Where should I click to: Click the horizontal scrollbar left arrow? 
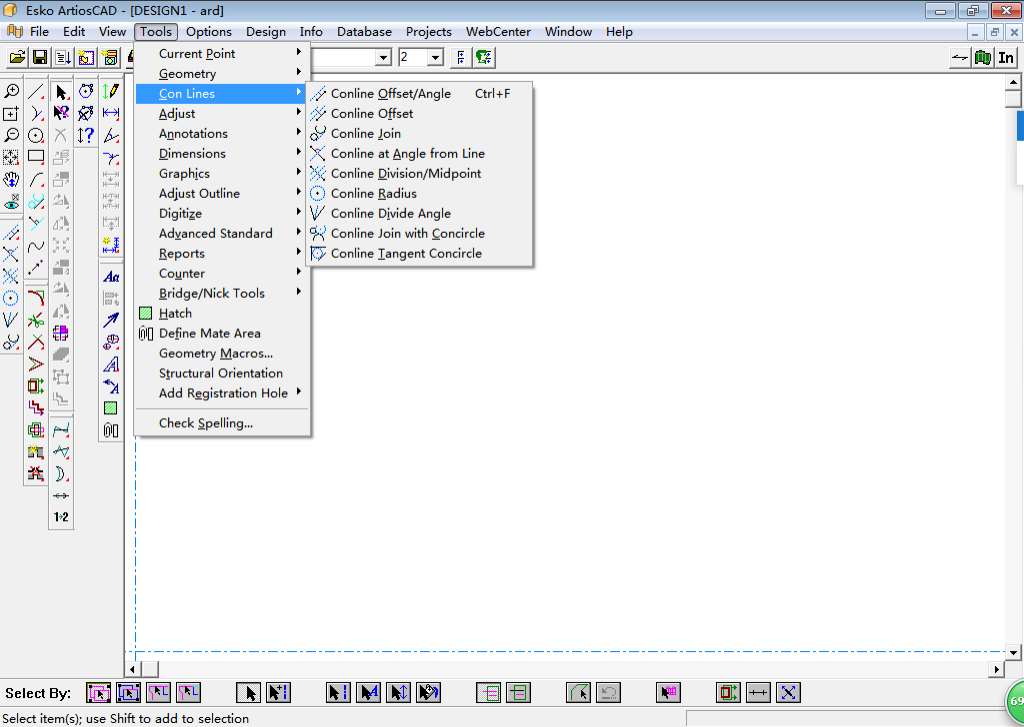(x=132, y=669)
